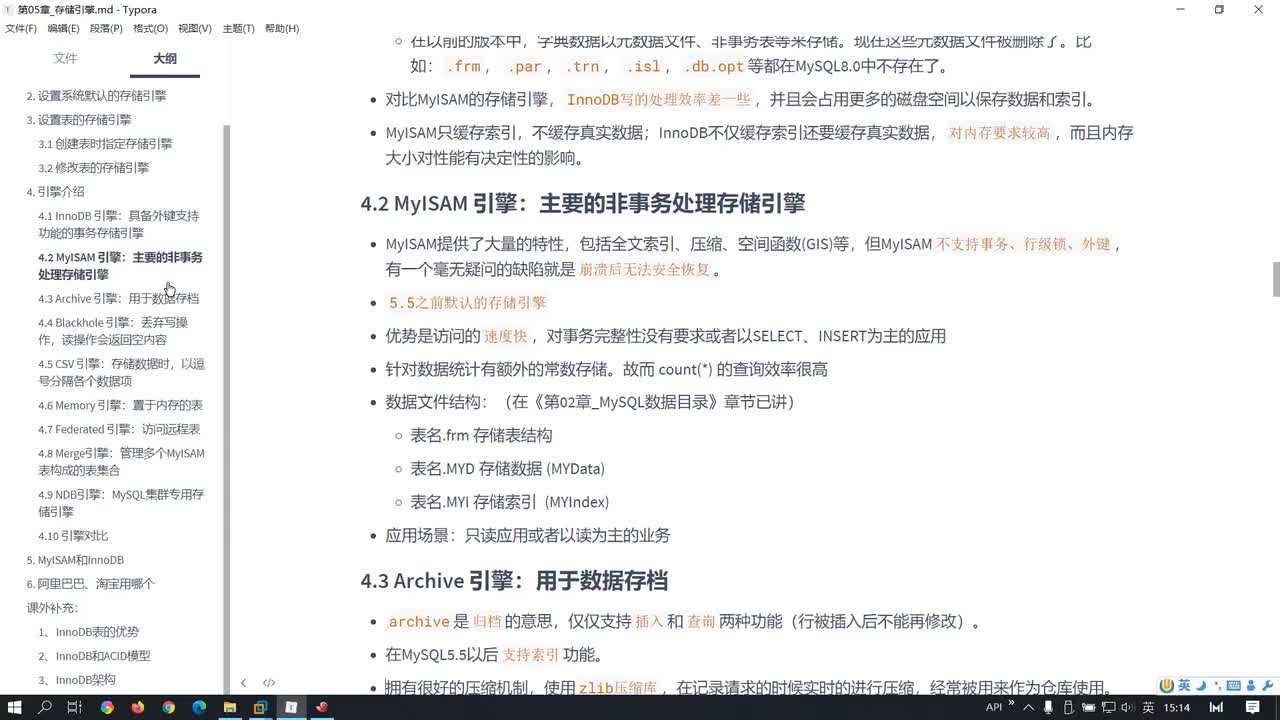
Task: Jump to 5. MyISAM和InnoDB outline entry
Action: [x=75, y=561]
